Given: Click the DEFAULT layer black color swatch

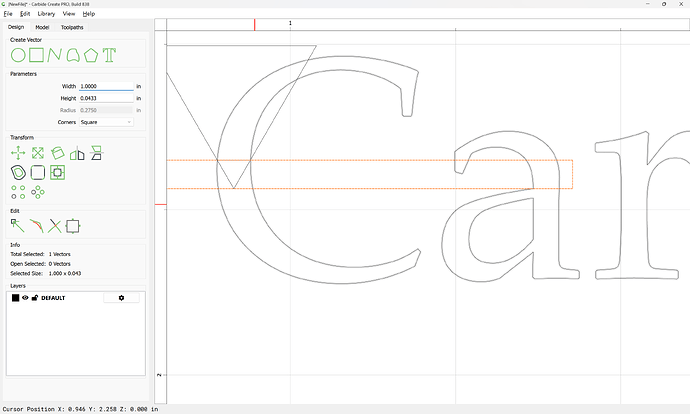Looking at the screenshot, I should pyautogui.click(x=15, y=298).
